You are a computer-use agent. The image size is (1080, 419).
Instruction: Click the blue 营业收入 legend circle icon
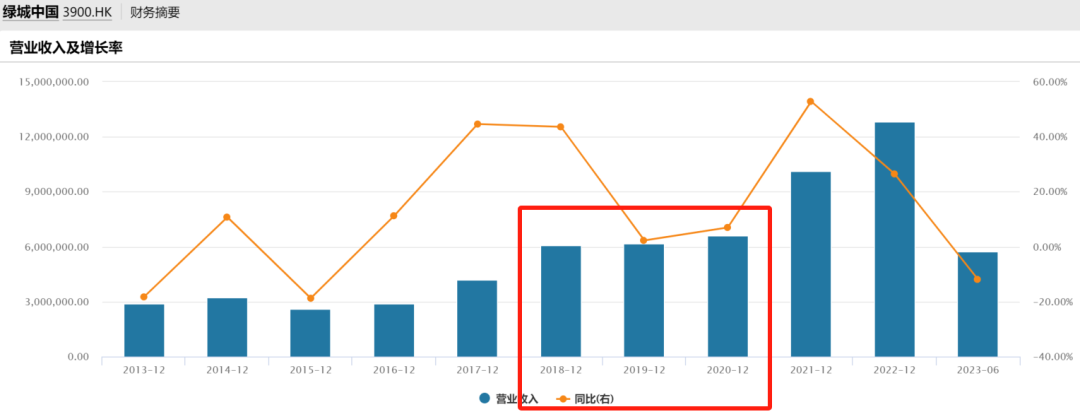[x=485, y=398]
